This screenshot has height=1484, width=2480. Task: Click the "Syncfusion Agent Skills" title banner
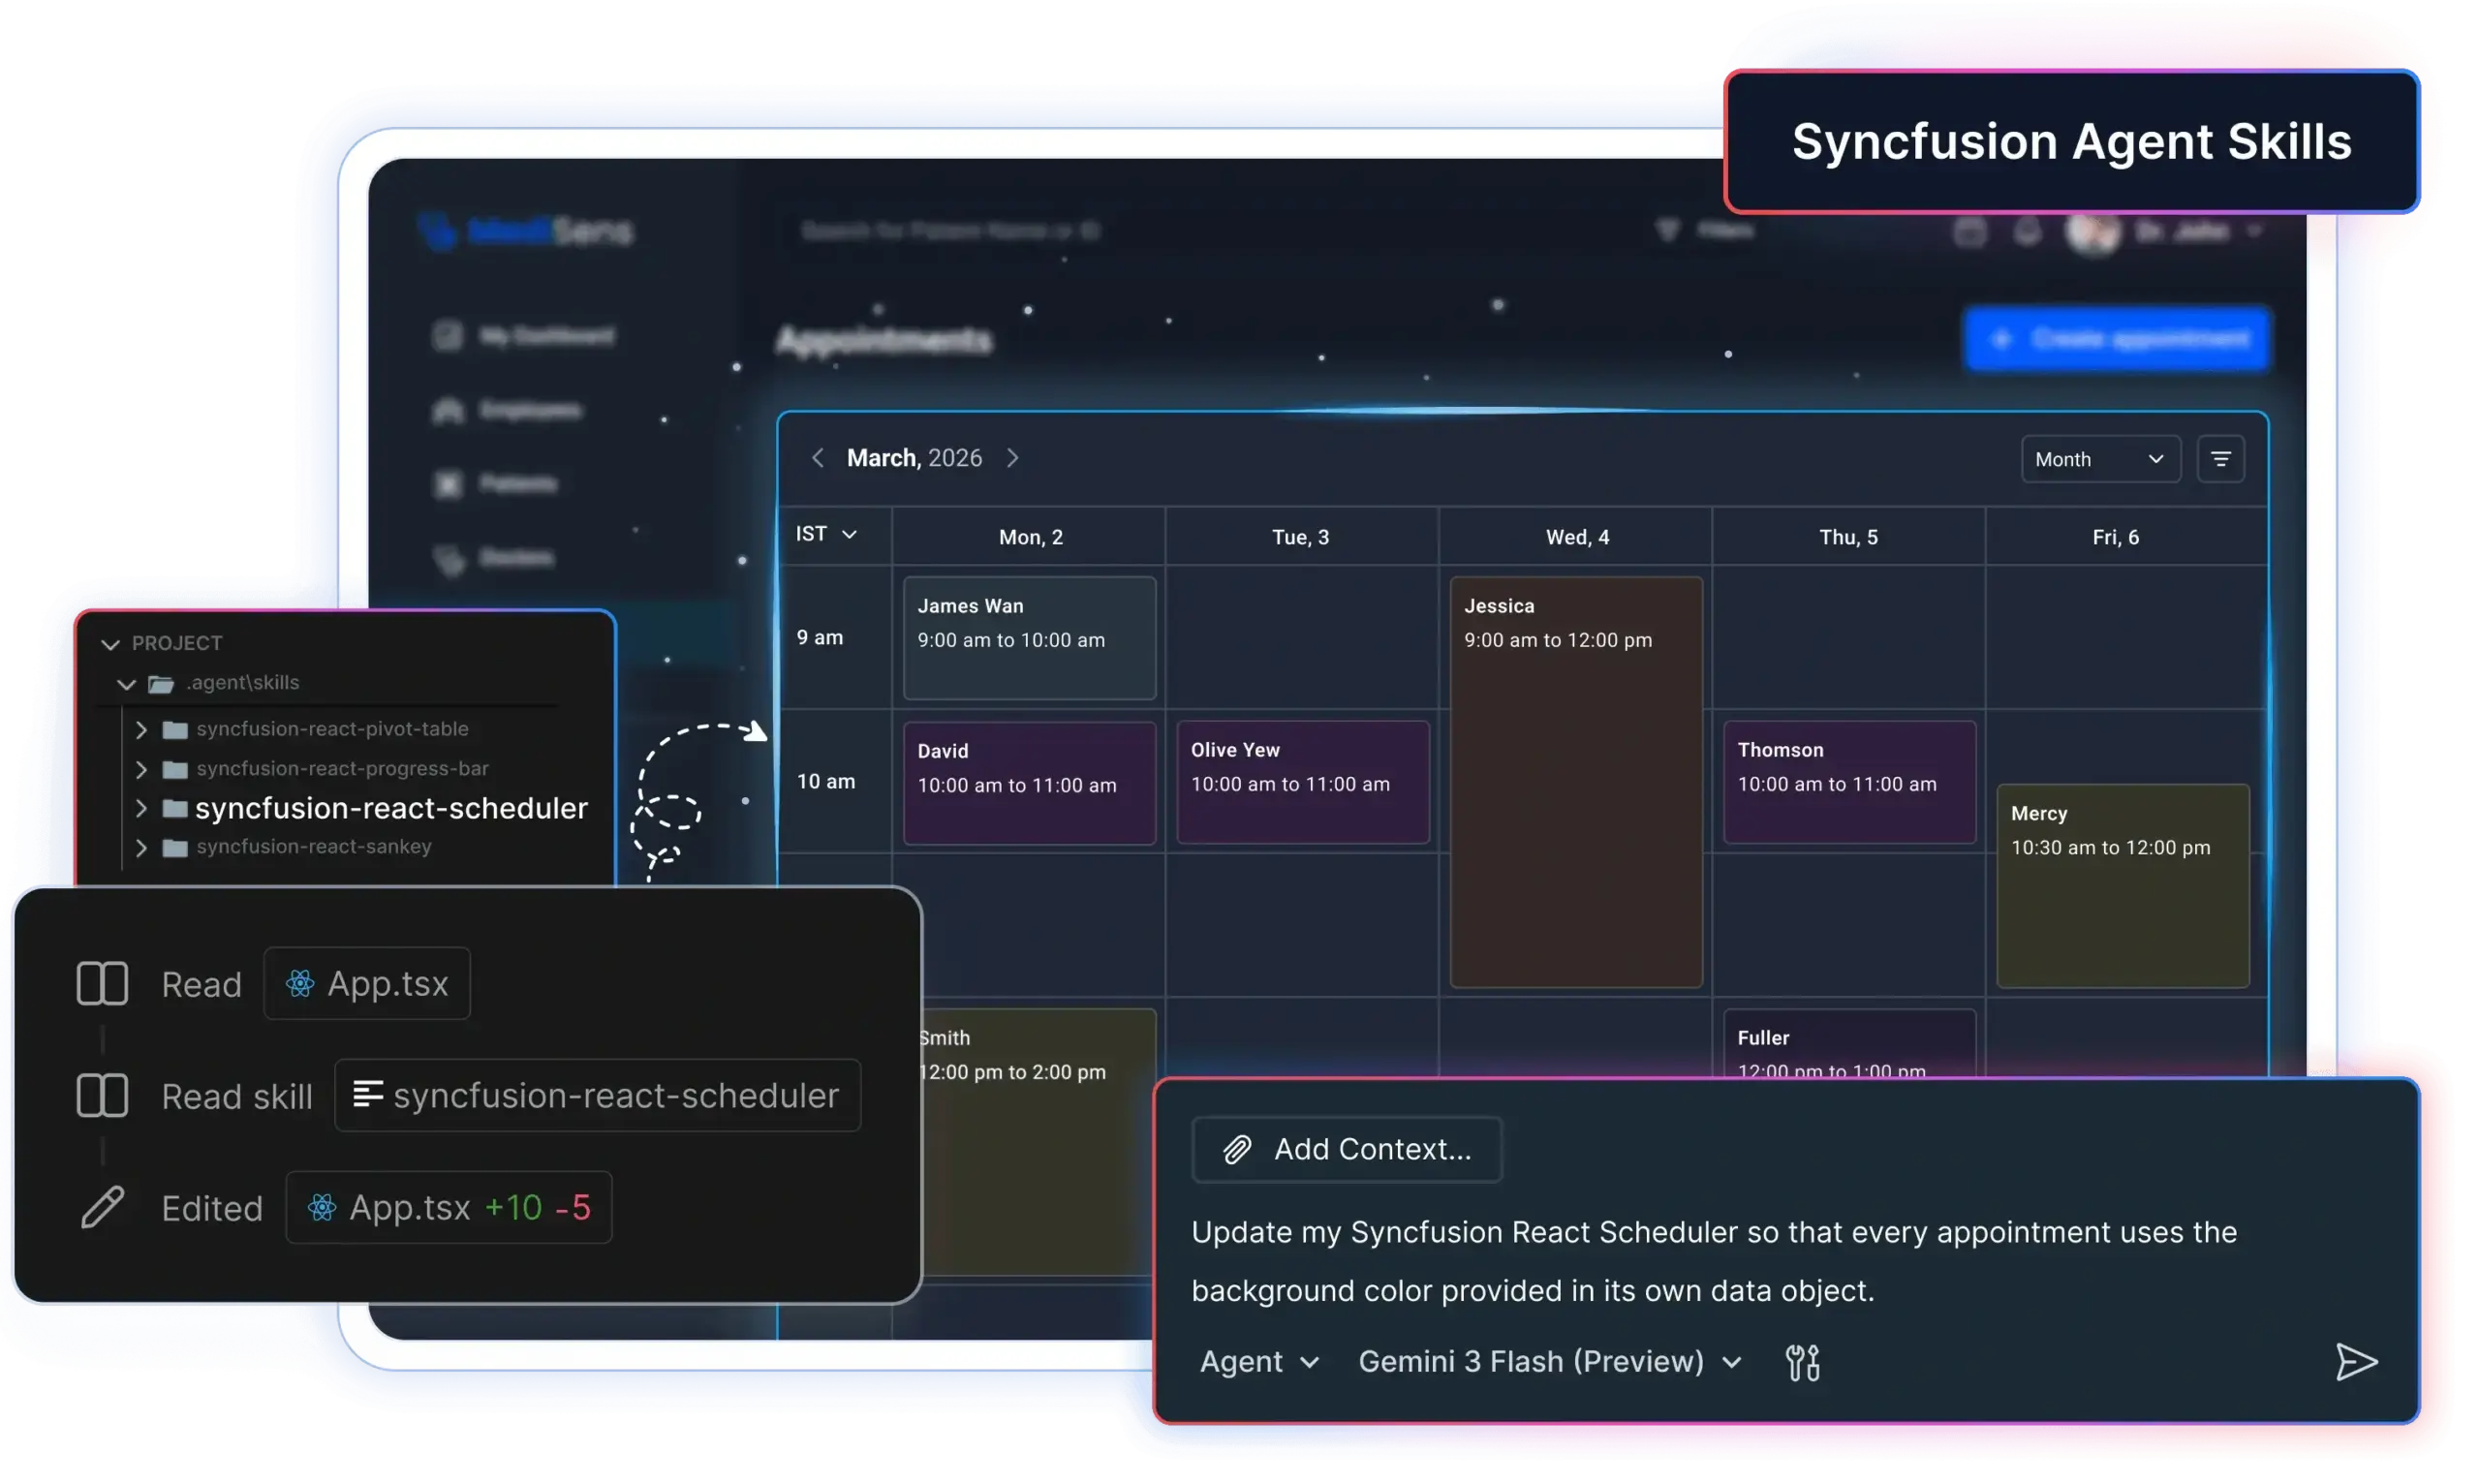pos(2071,141)
